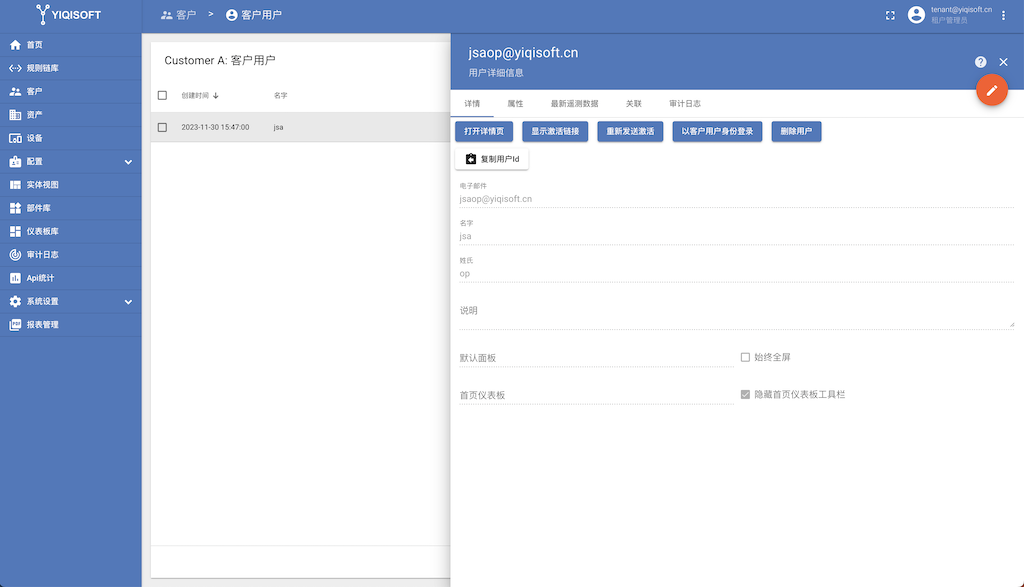Select the jsa user row checkbox
The image size is (1024, 587).
coord(162,127)
